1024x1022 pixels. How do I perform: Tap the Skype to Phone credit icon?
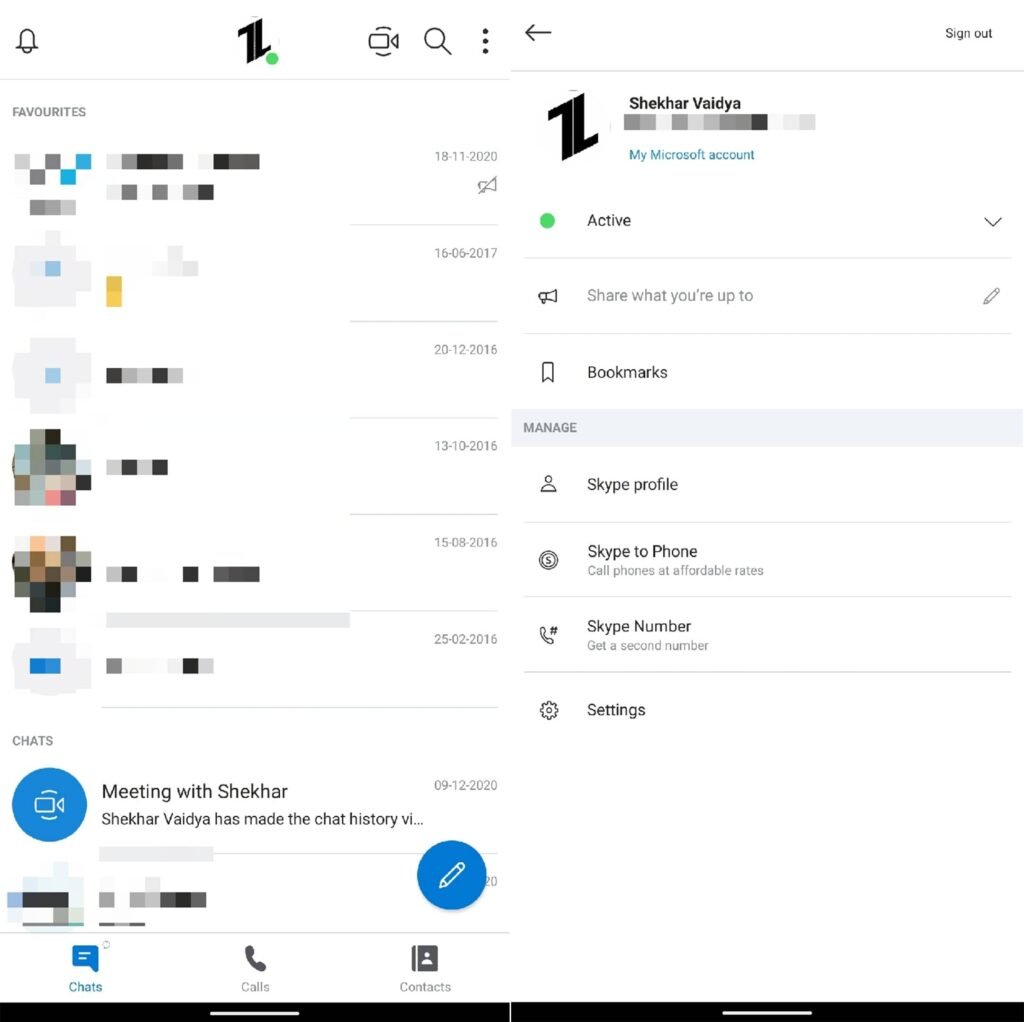549,560
